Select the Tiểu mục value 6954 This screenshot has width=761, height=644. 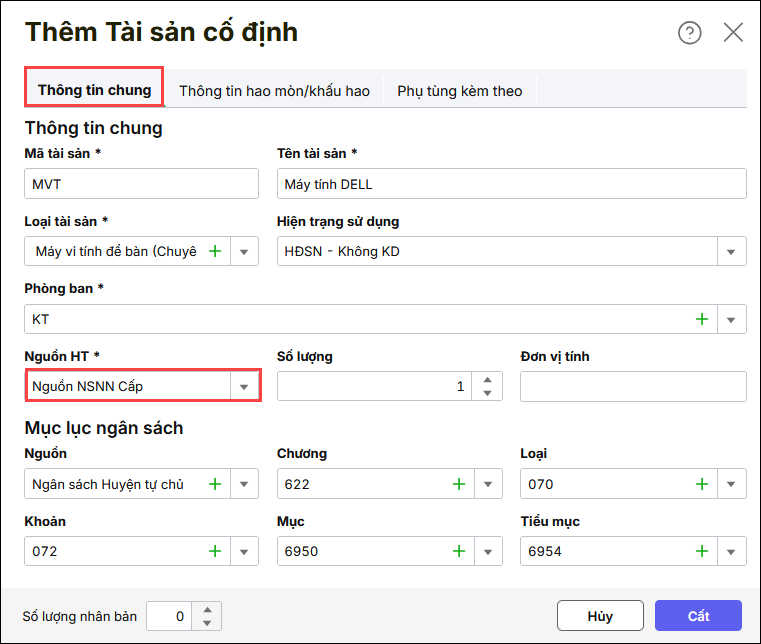pos(545,551)
